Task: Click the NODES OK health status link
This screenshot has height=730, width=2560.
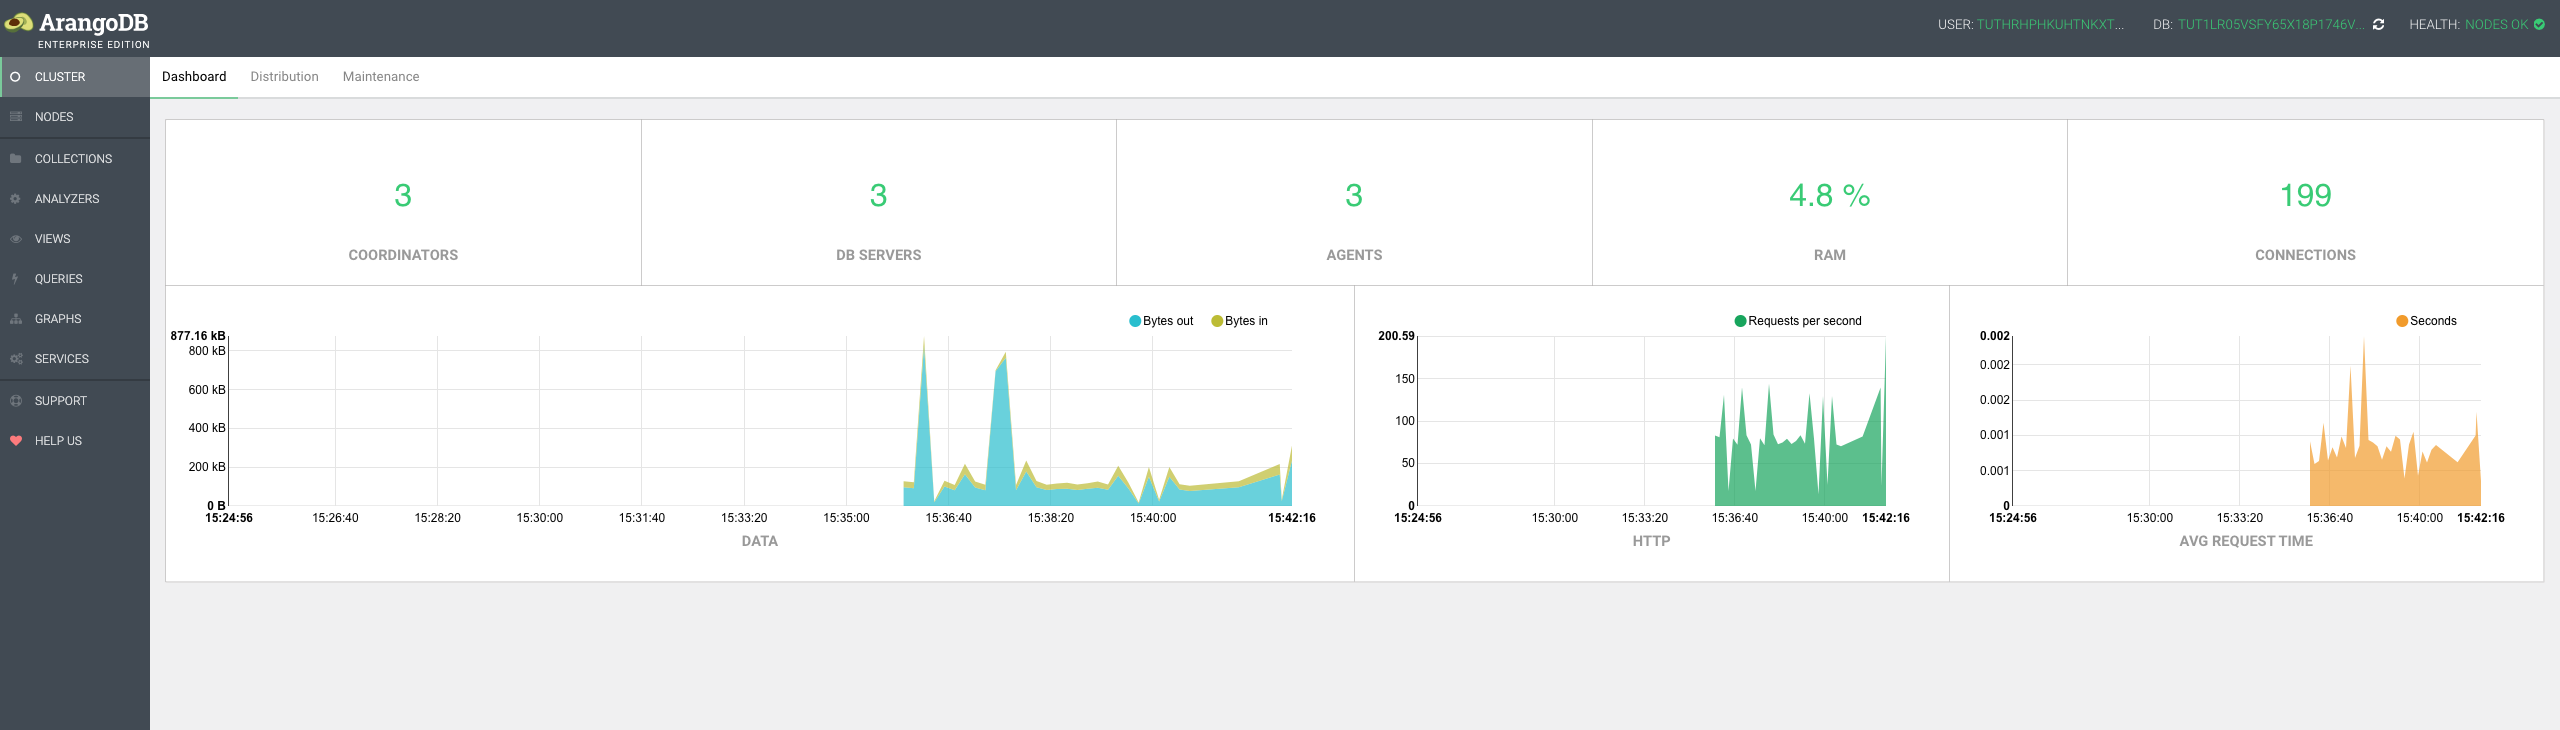Action: point(2495,25)
